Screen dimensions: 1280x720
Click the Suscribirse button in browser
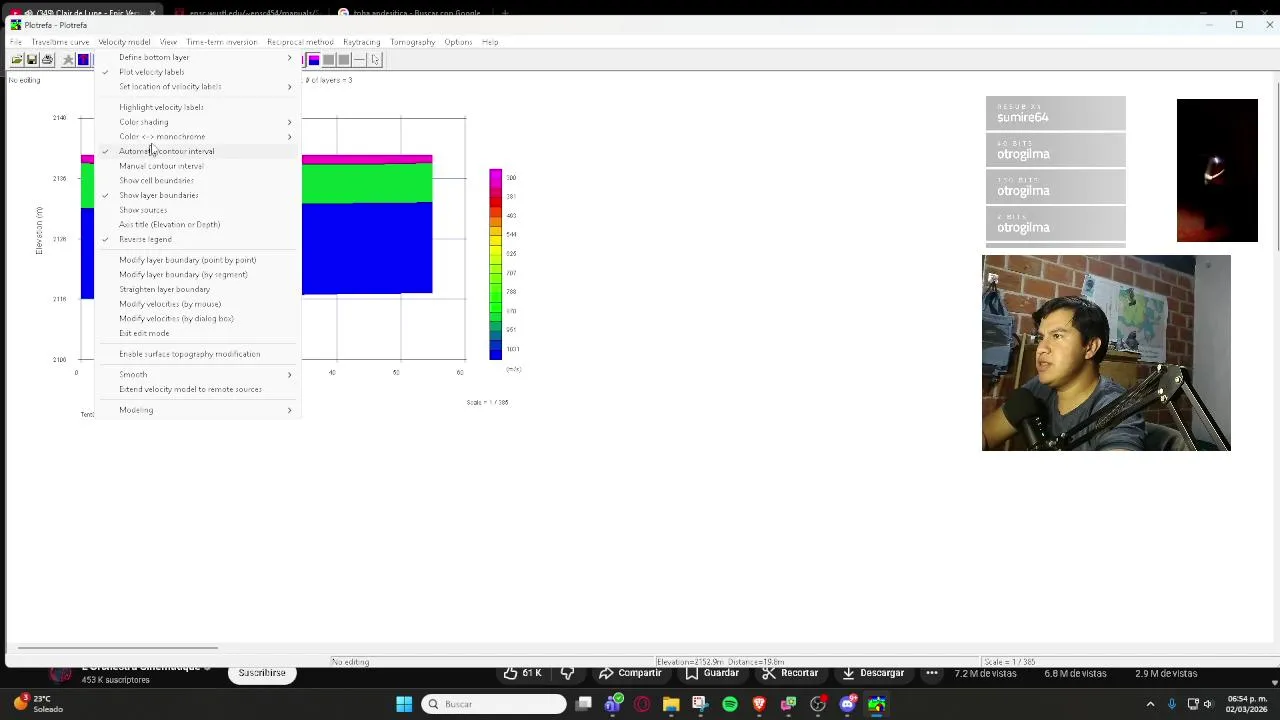coord(262,673)
